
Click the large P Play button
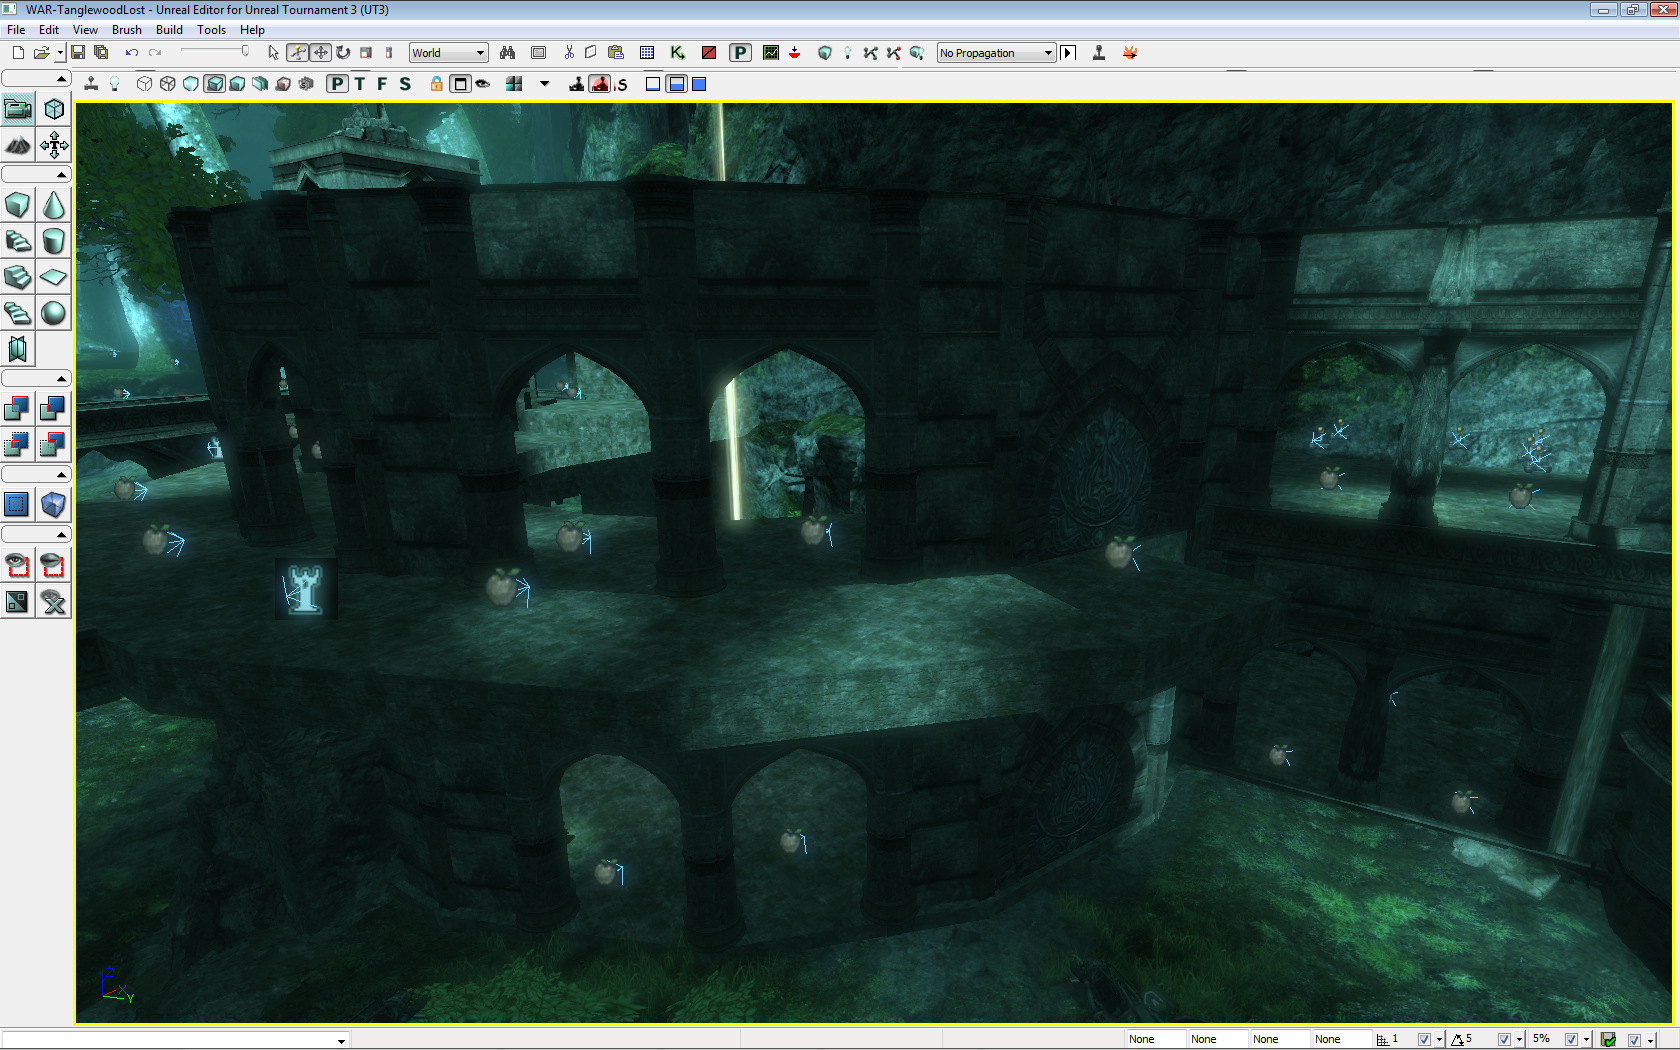click(740, 53)
